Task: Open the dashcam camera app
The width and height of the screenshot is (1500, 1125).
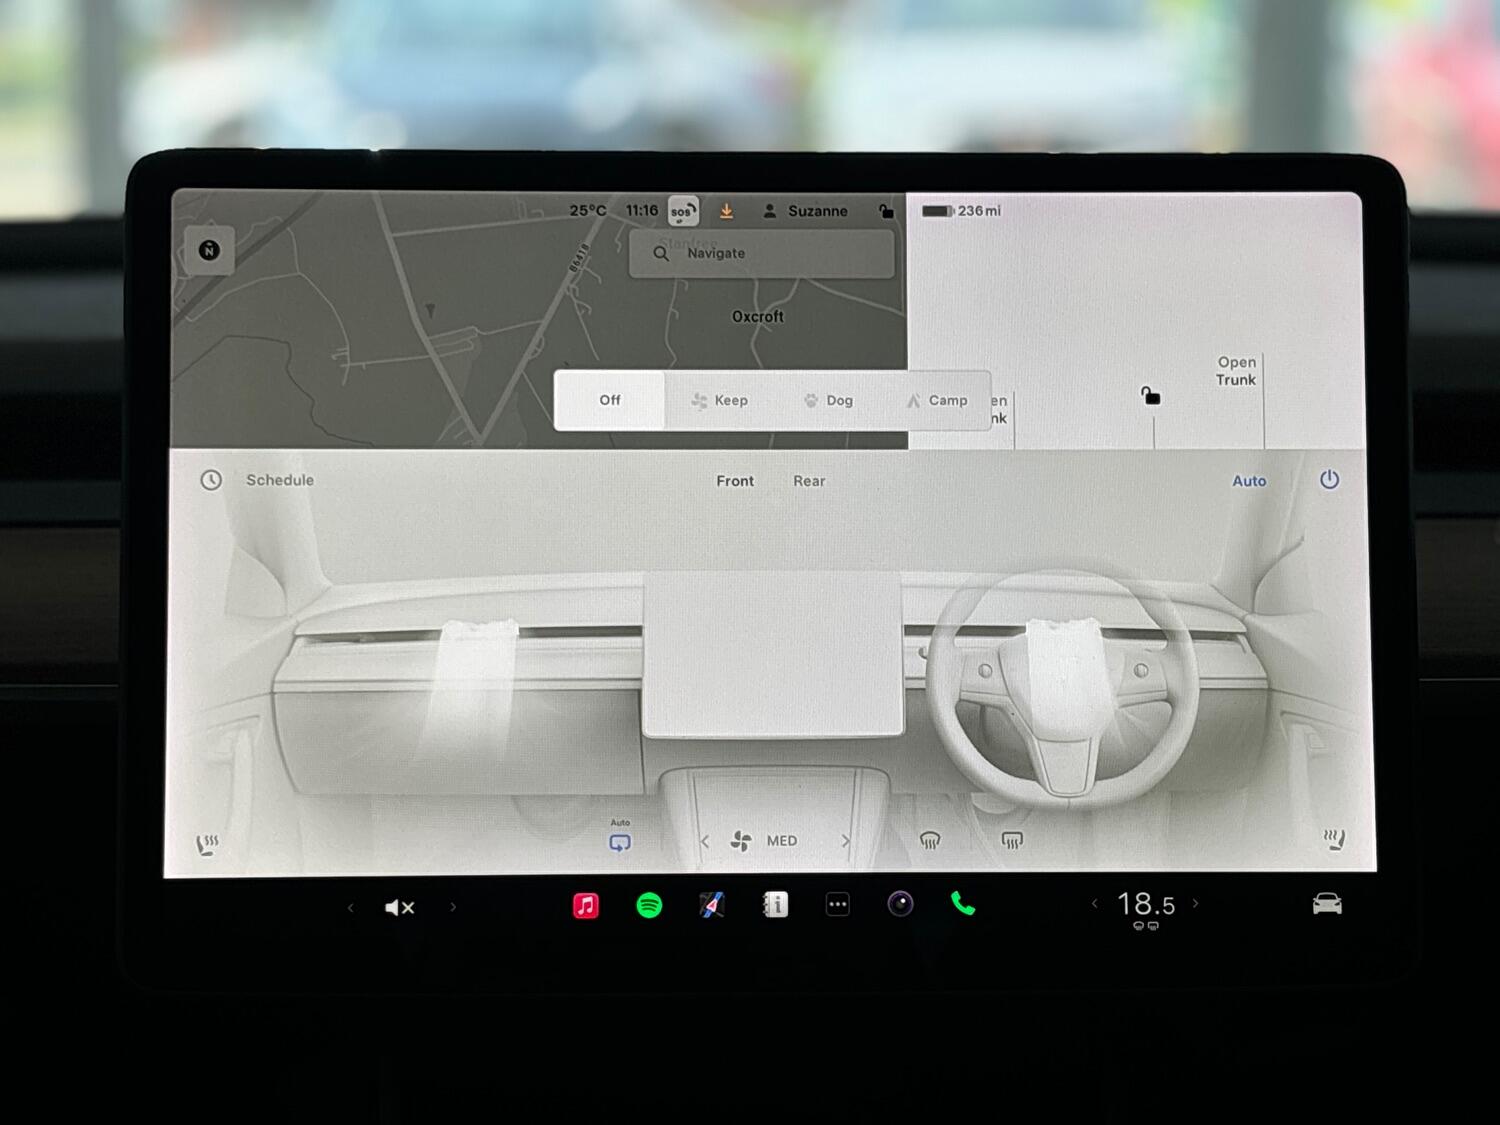Action: tap(900, 905)
